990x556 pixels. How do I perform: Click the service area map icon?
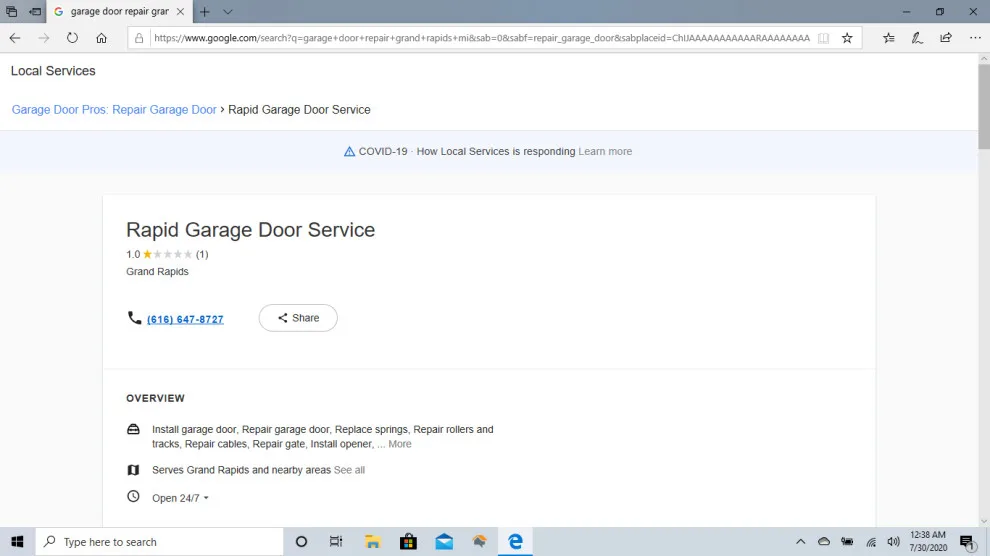(x=133, y=470)
